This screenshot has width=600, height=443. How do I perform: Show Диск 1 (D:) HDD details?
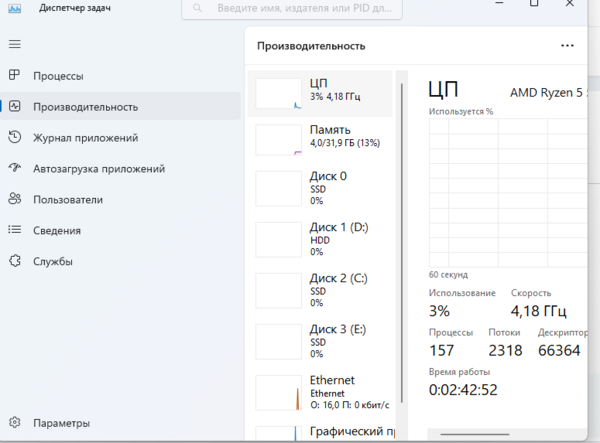[x=320, y=239]
